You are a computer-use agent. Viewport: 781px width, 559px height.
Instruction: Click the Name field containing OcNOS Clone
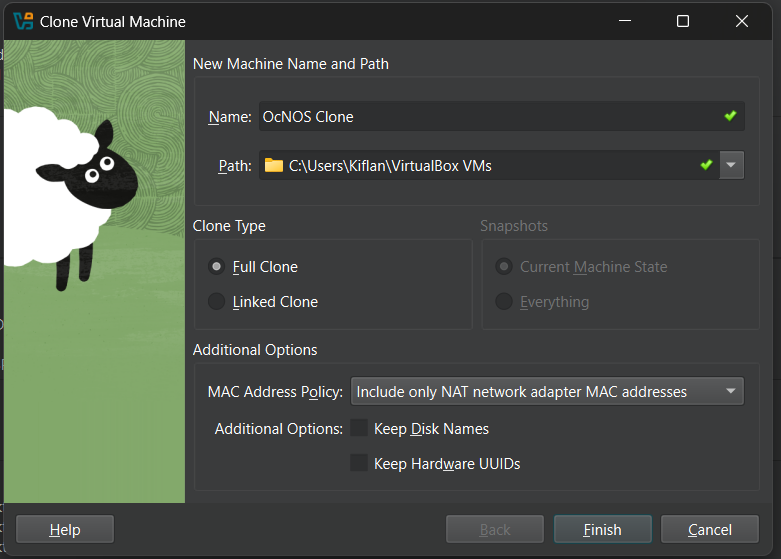tap(480, 116)
